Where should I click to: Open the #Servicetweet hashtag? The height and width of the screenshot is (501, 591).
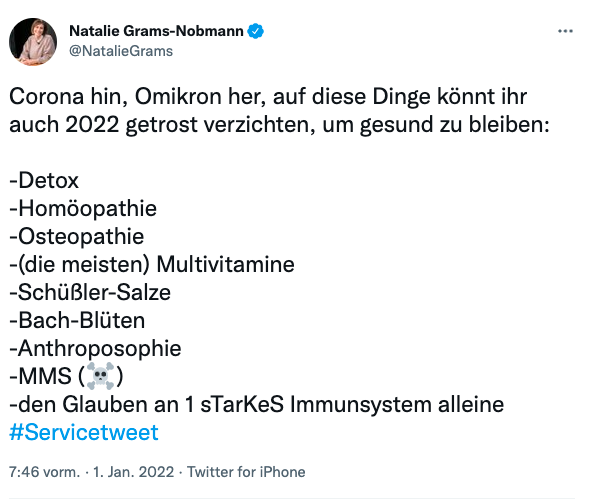coord(84,432)
